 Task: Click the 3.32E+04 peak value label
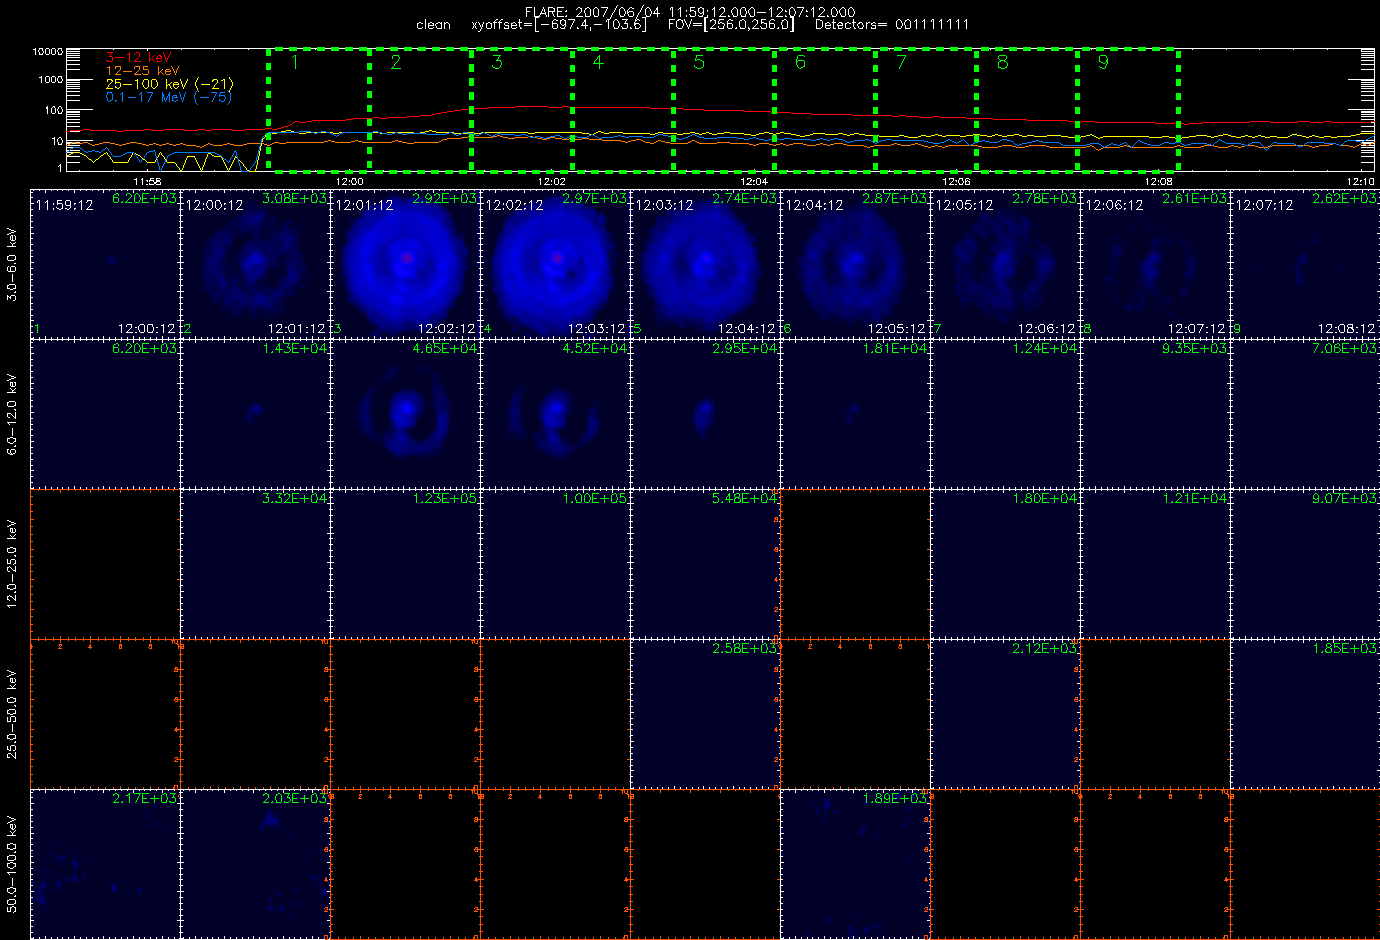click(x=295, y=499)
